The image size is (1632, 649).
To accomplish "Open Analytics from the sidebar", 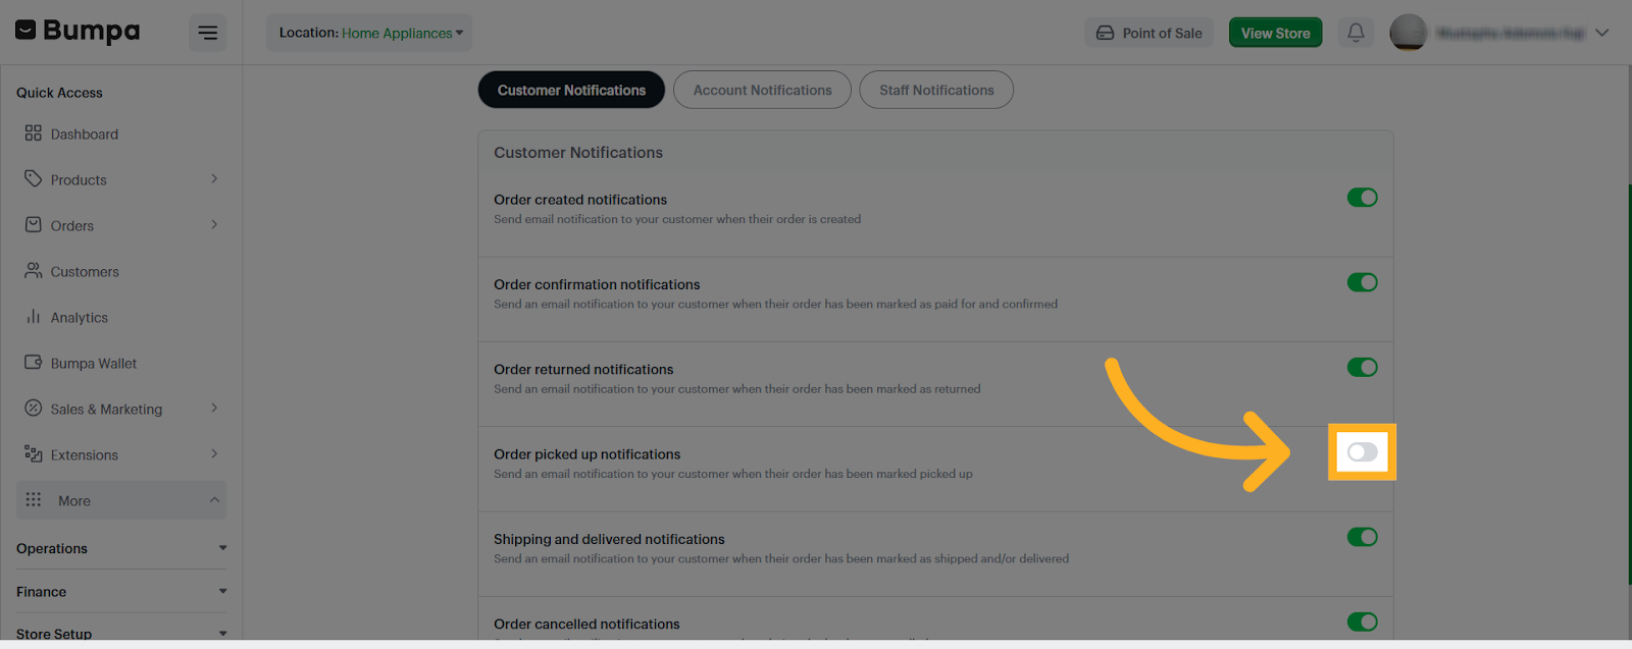I will 80,317.
